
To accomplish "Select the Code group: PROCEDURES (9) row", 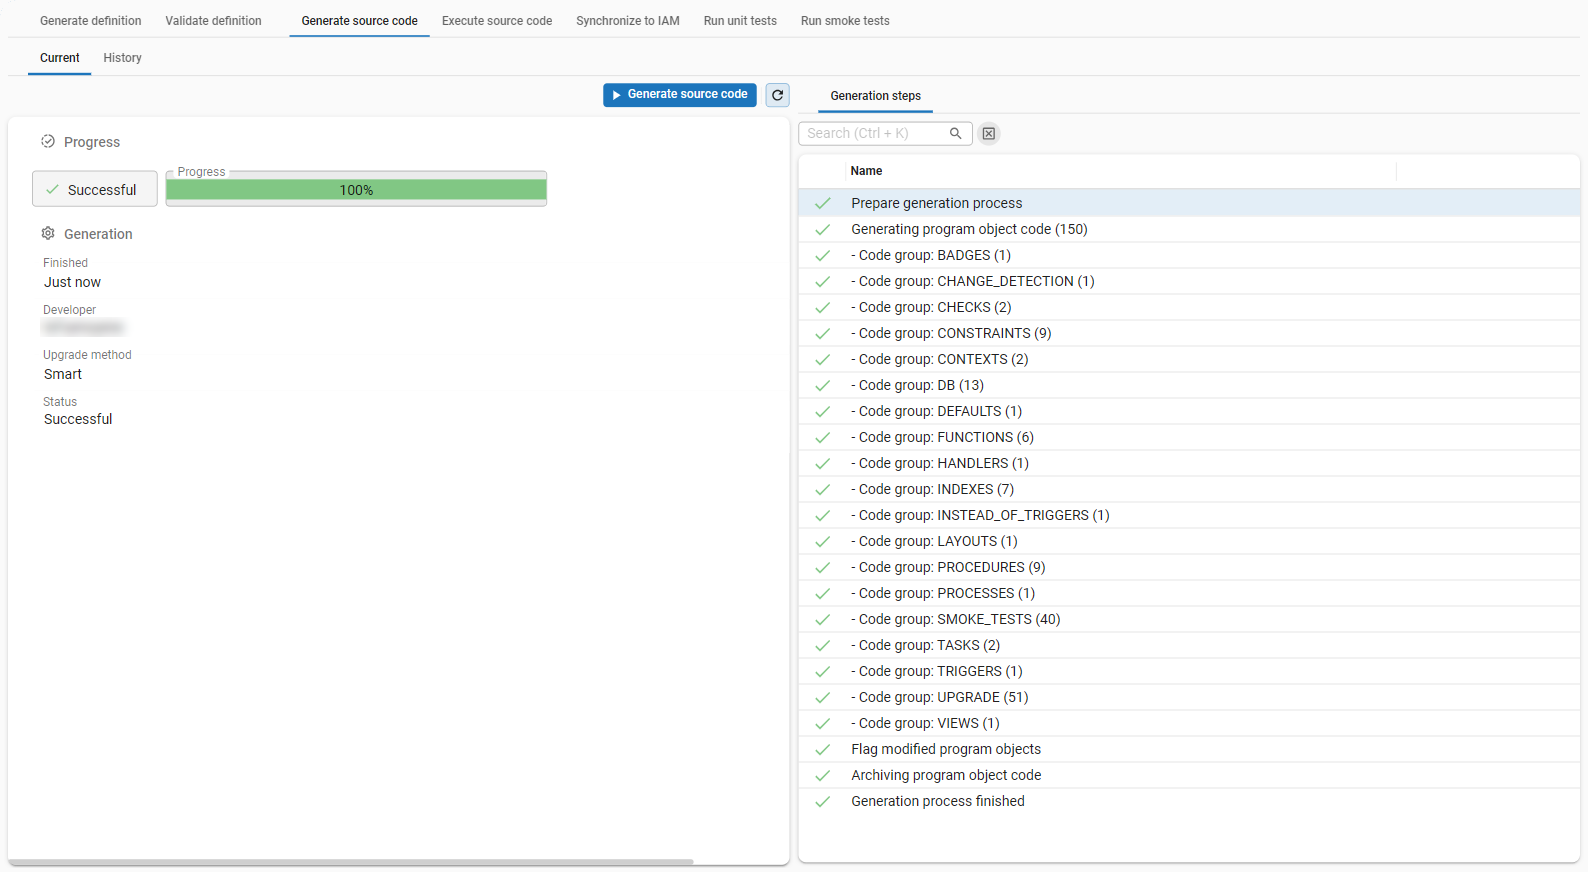I will [x=1189, y=567].
